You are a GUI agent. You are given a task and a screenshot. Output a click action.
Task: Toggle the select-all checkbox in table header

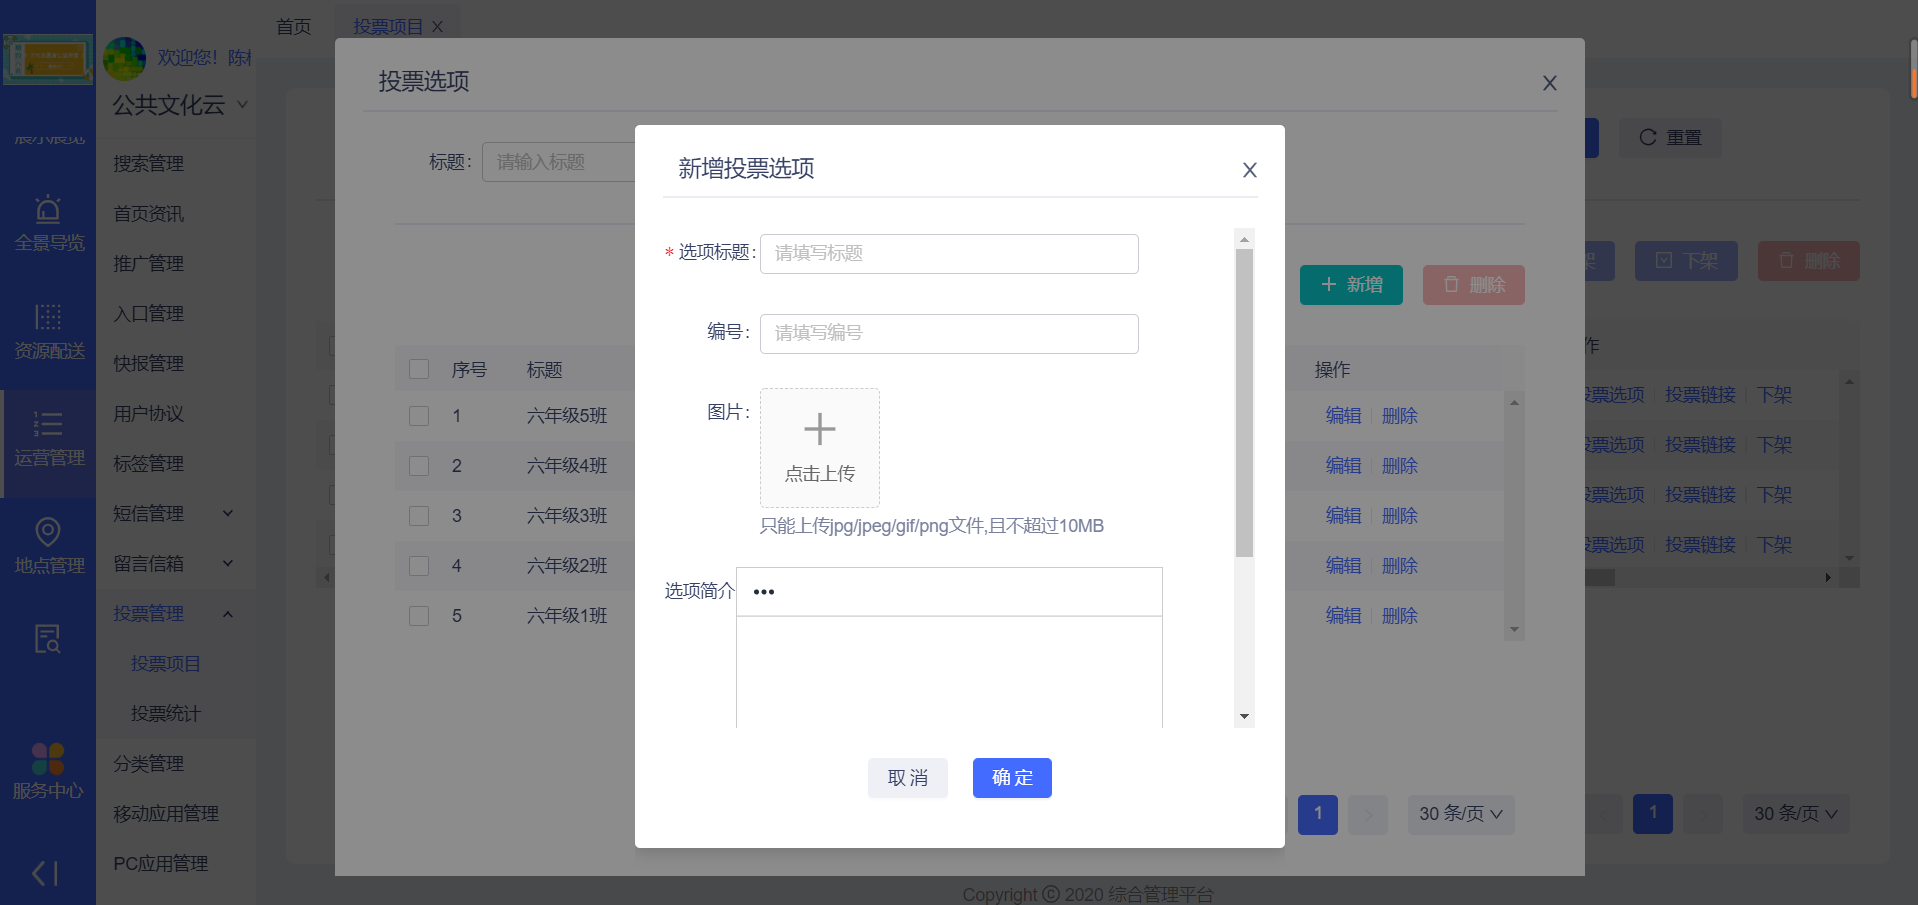pyautogui.click(x=419, y=370)
